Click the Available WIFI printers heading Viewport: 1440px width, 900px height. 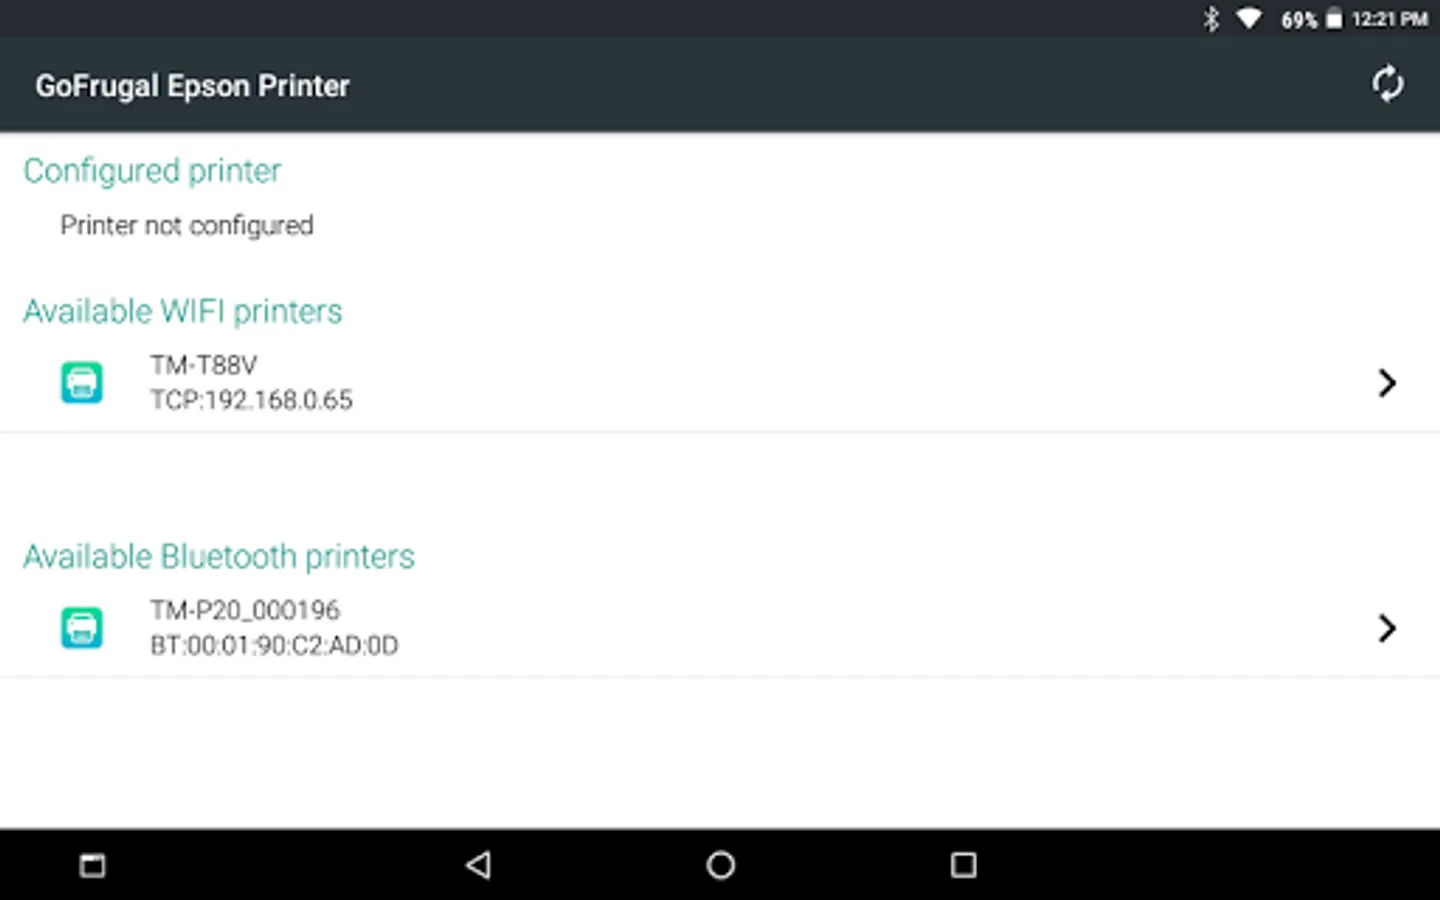click(x=183, y=311)
